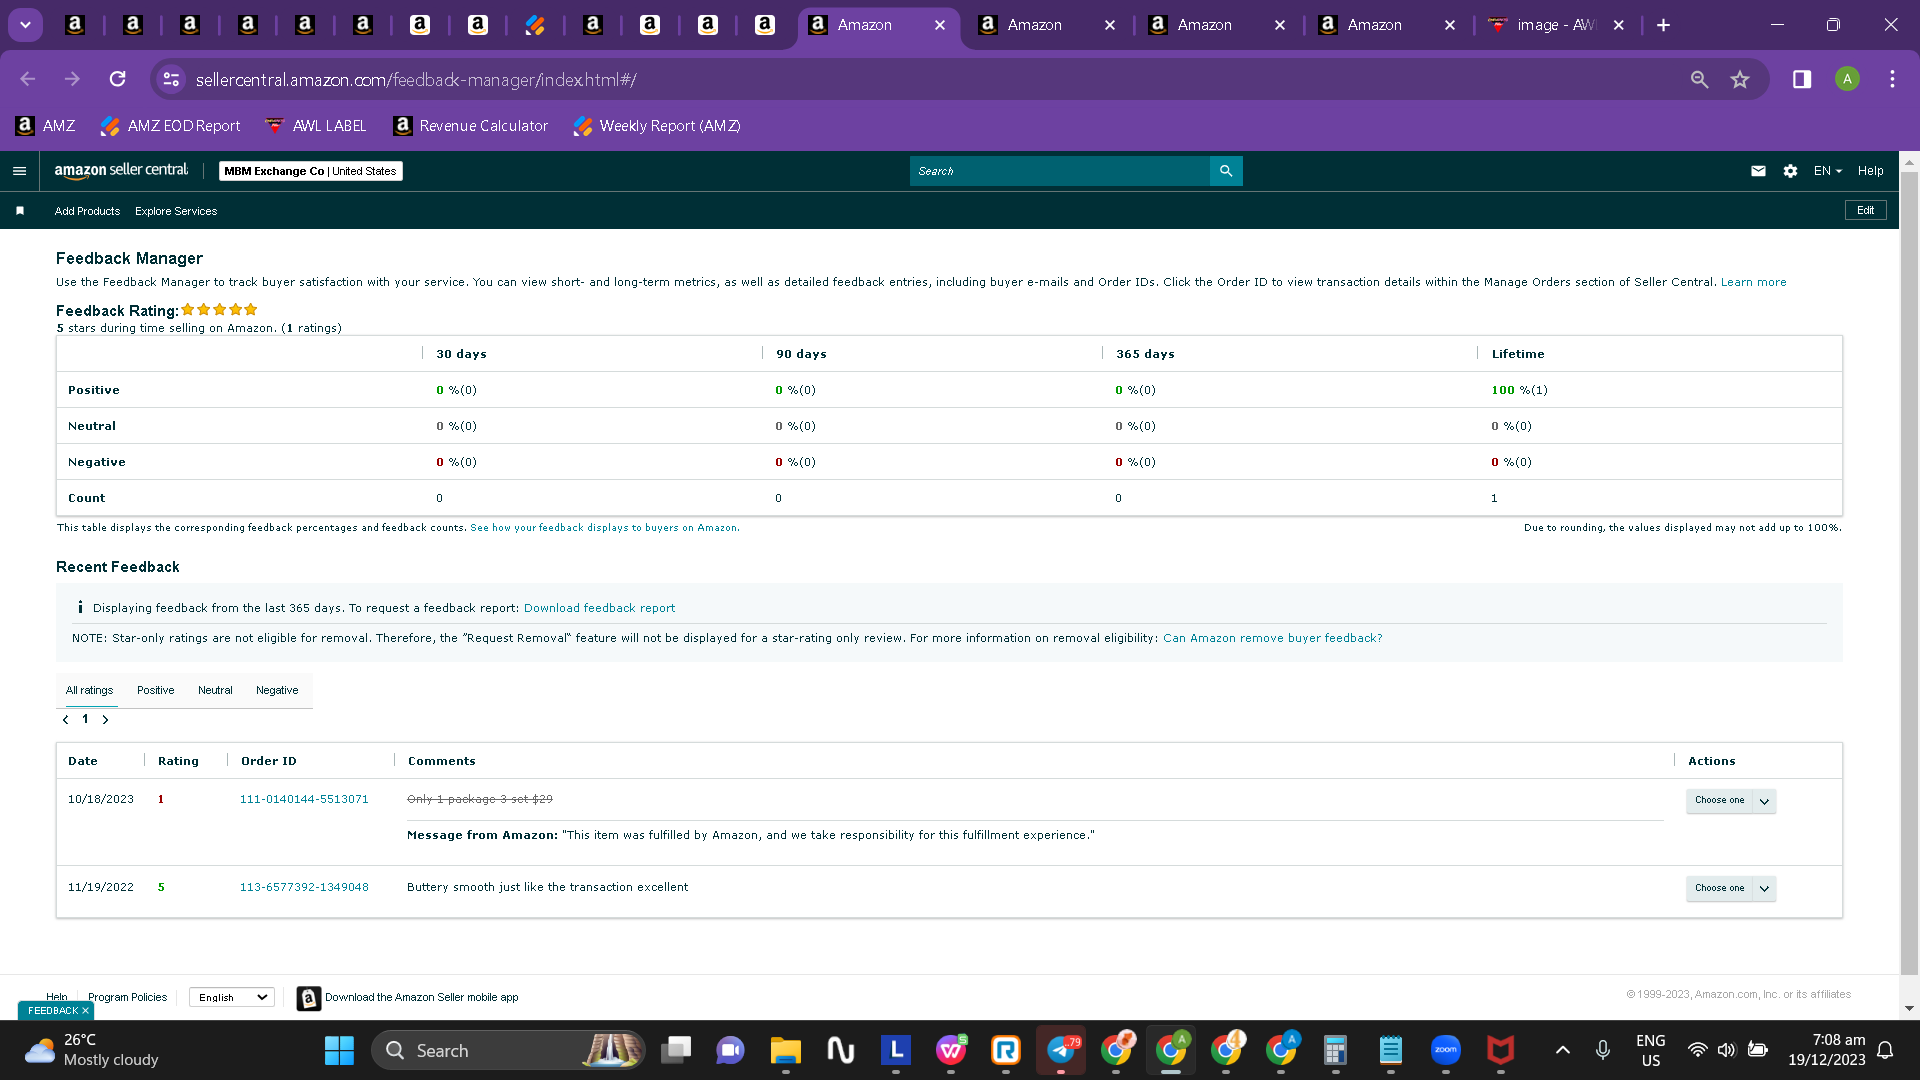Open the English language select in footer
The width and height of the screenshot is (1920, 1080).
(x=232, y=997)
